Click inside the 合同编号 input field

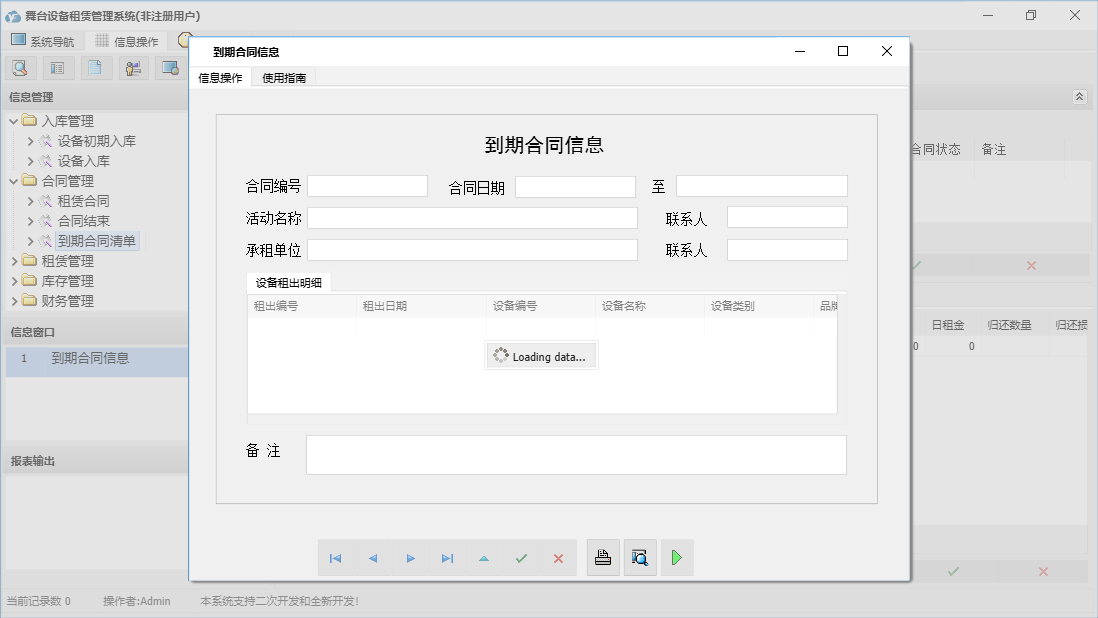coord(367,185)
